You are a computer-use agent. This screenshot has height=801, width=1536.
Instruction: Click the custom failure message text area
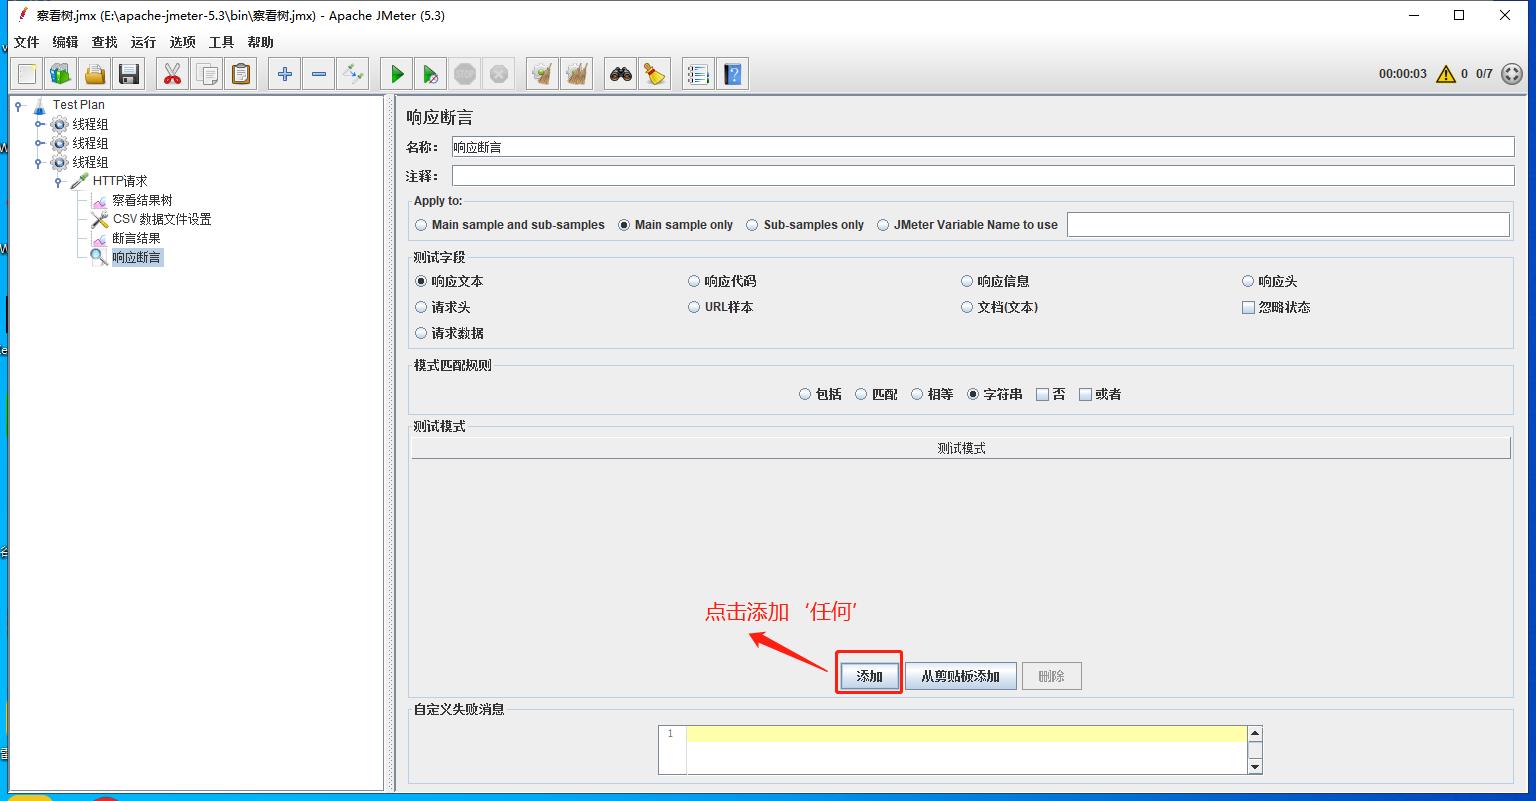point(967,750)
